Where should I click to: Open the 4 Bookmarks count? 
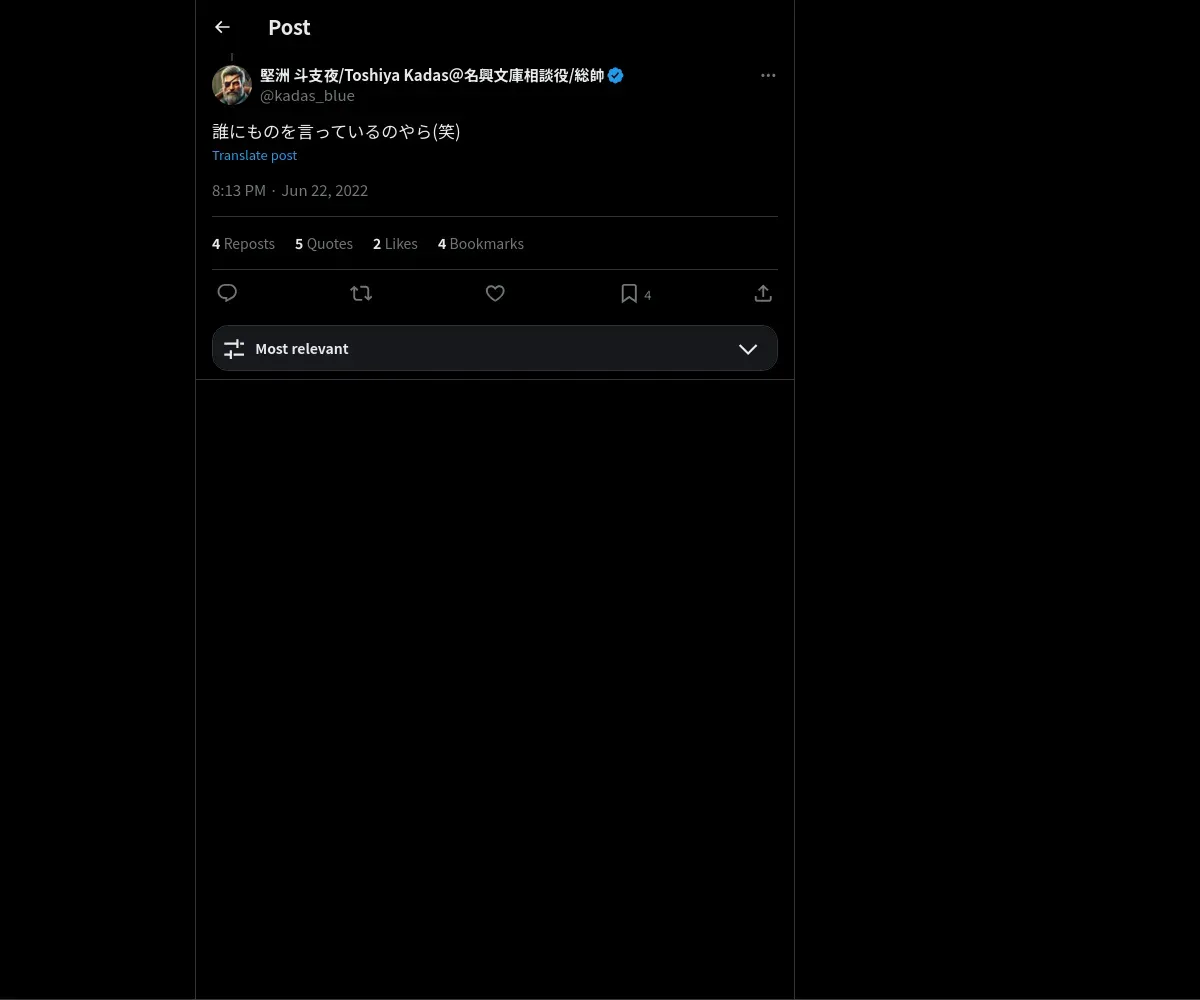click(x=481, y=243)
